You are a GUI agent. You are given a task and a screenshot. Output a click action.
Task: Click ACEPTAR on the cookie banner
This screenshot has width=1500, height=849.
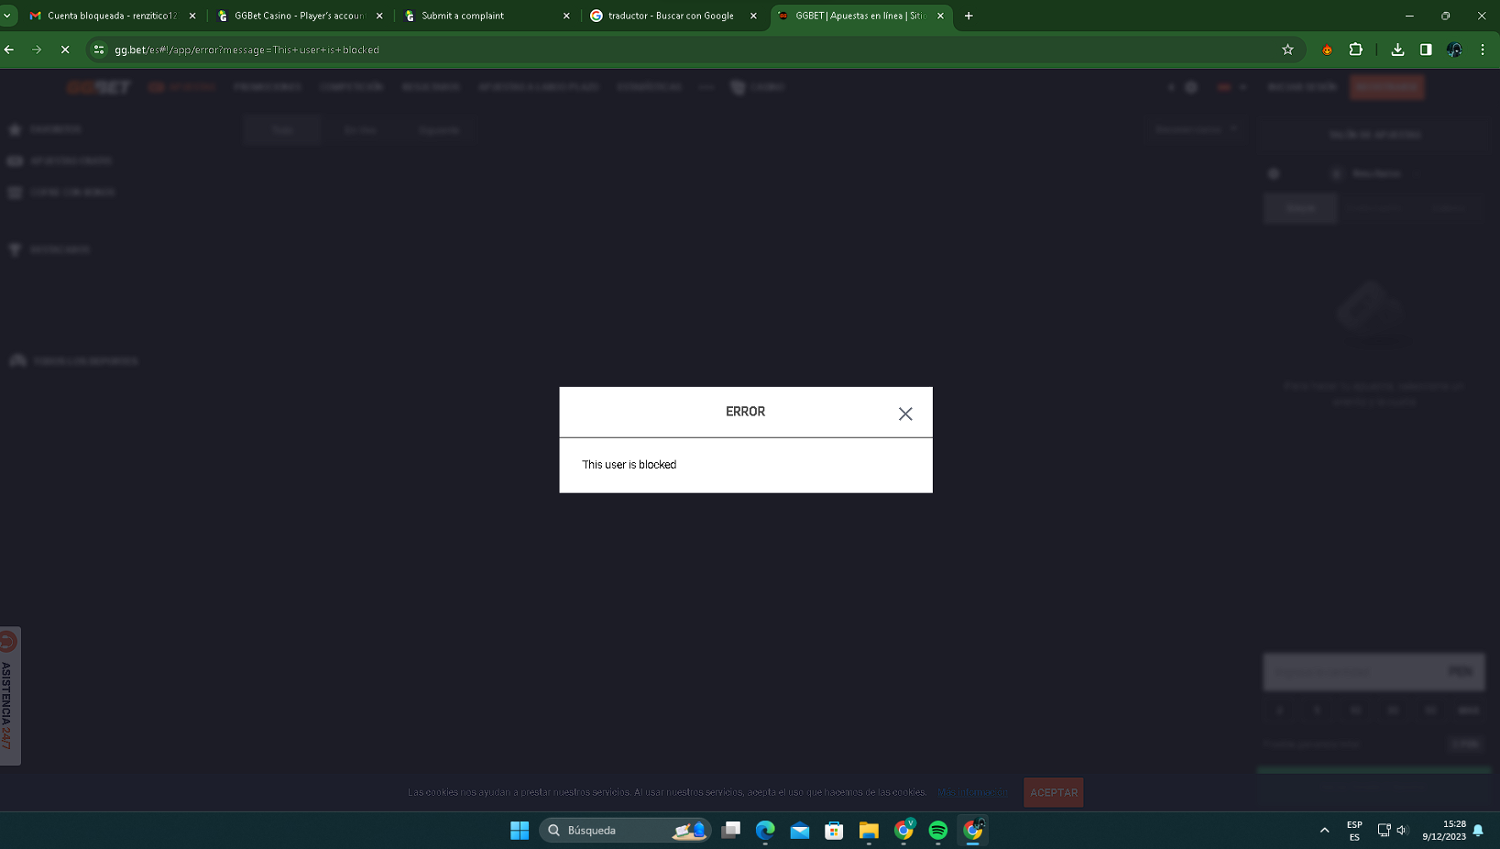click(1053, 792)
